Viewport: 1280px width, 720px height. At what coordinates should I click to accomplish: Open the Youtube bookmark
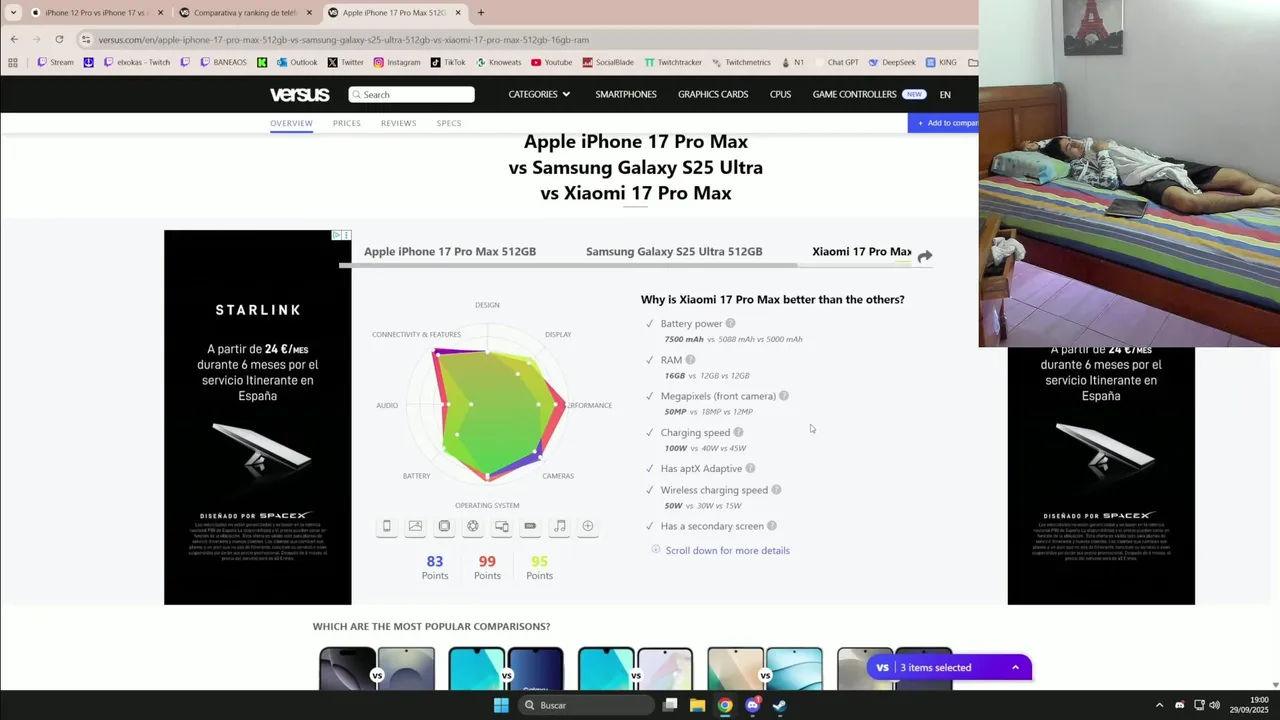click(x=552, y=62)
